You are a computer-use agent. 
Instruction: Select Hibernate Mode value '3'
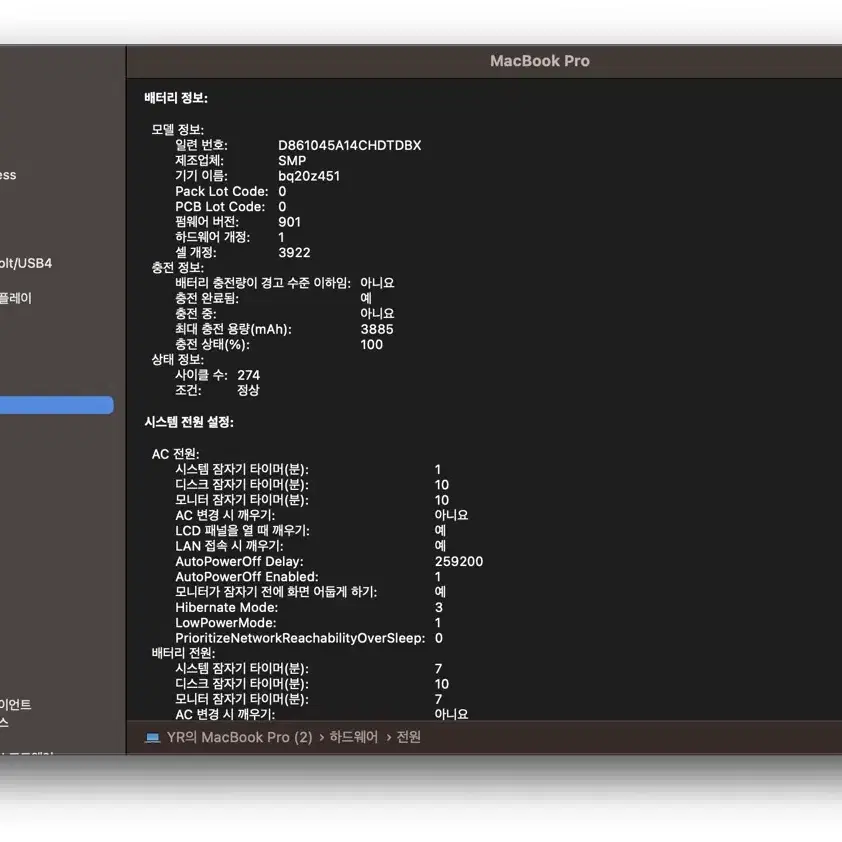pyautogui.click(x=439, y=607)
